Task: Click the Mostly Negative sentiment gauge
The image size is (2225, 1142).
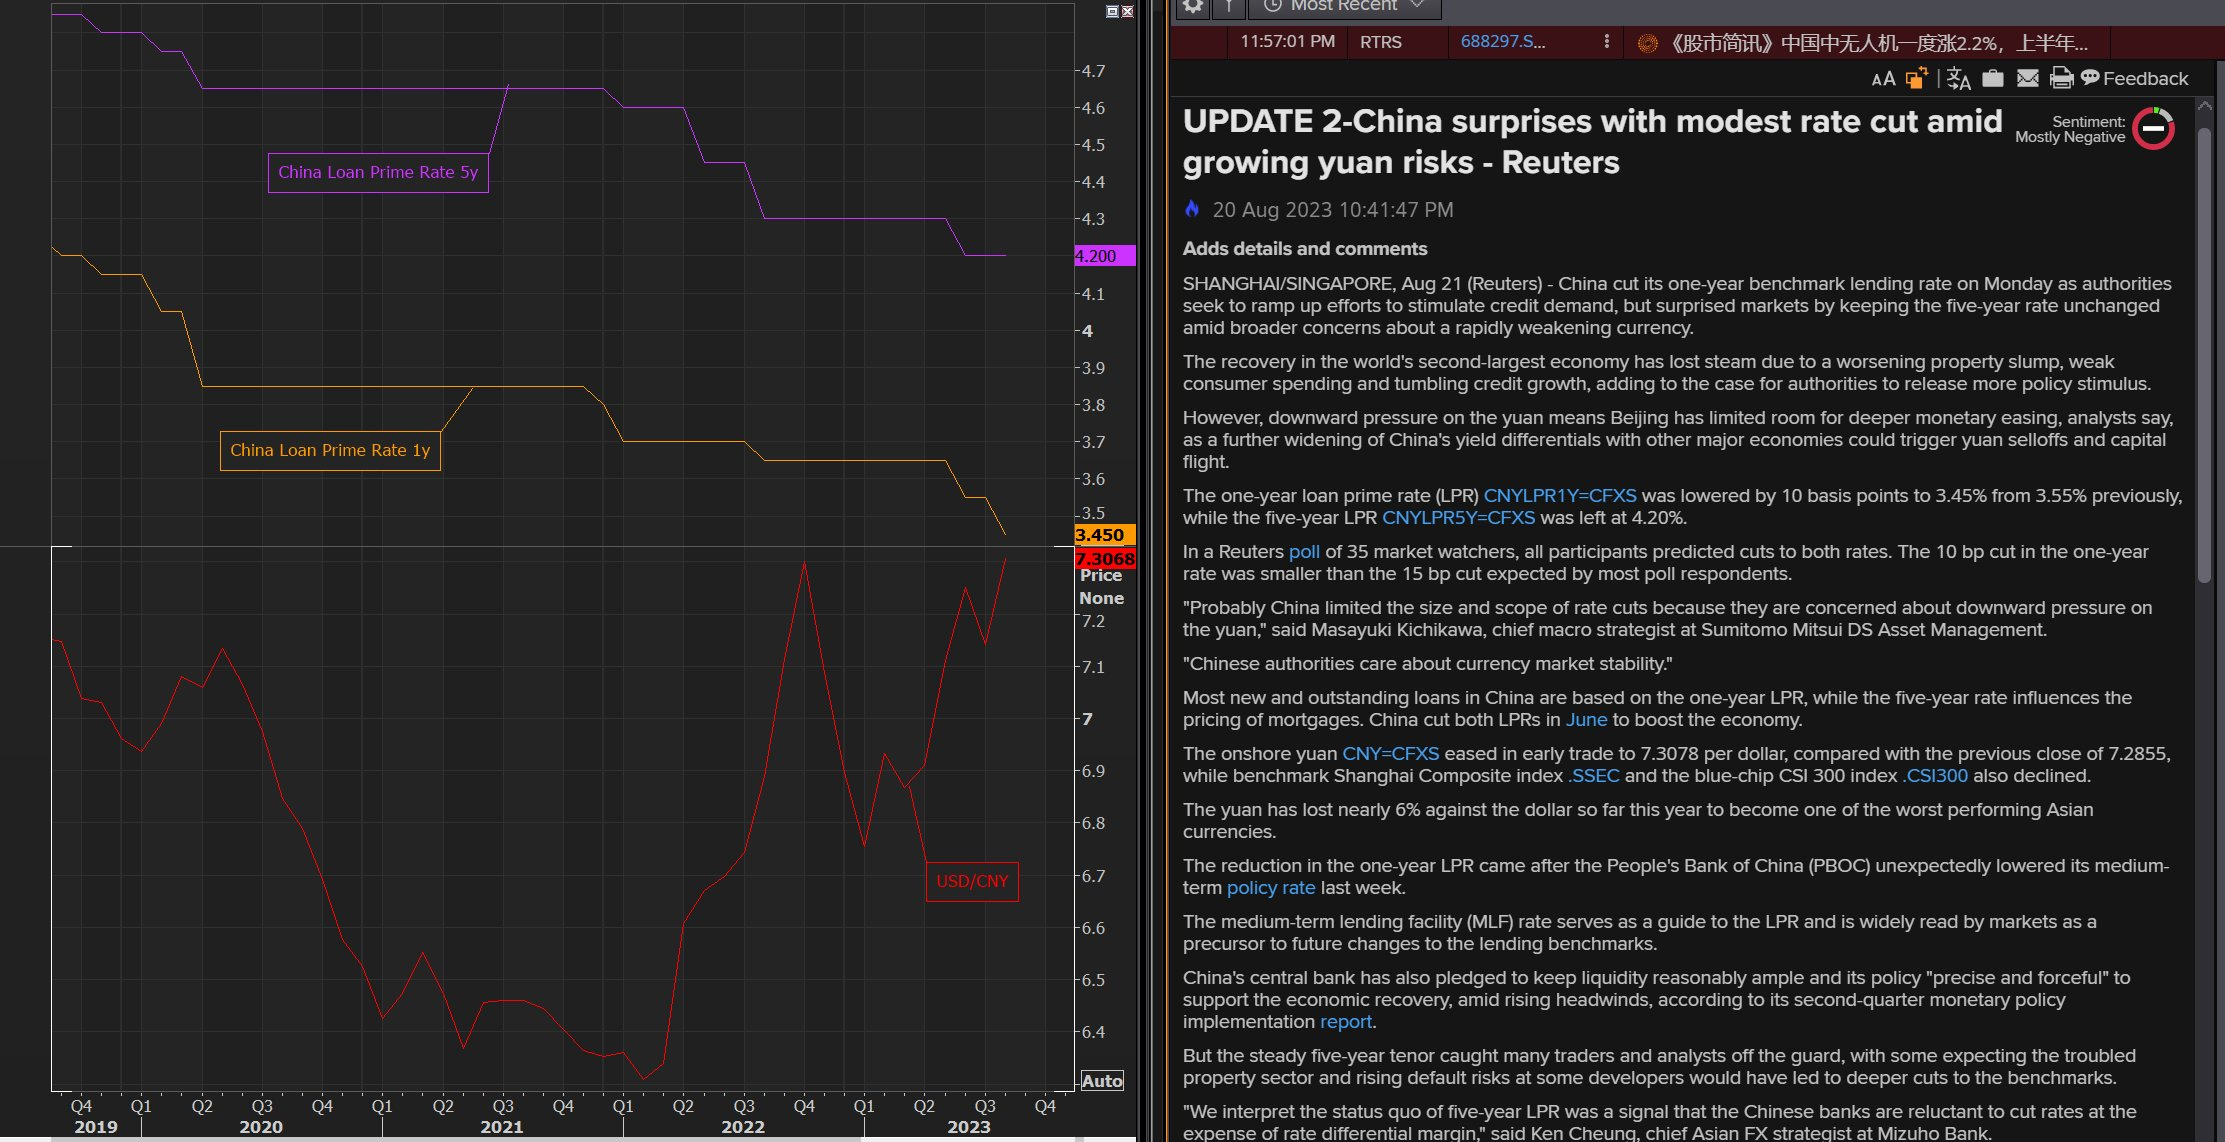Action: (2154, 129)
